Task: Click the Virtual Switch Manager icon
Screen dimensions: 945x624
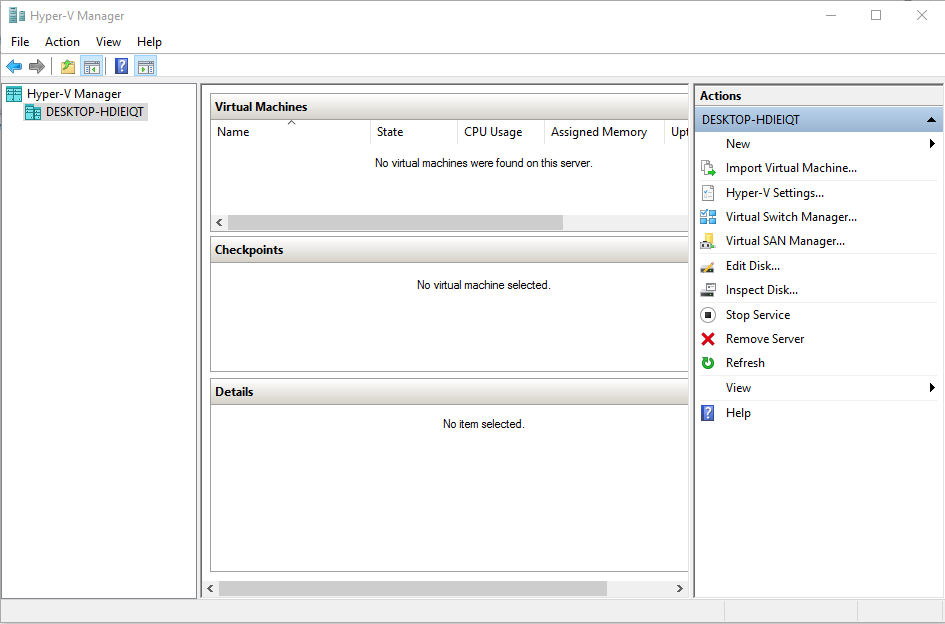Action: pyautogui.click(x=708, y=217)
